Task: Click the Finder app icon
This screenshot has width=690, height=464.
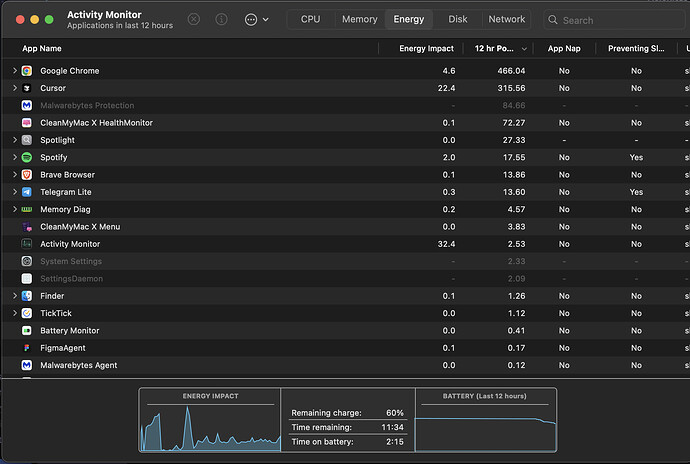Action: click(27, 296)
